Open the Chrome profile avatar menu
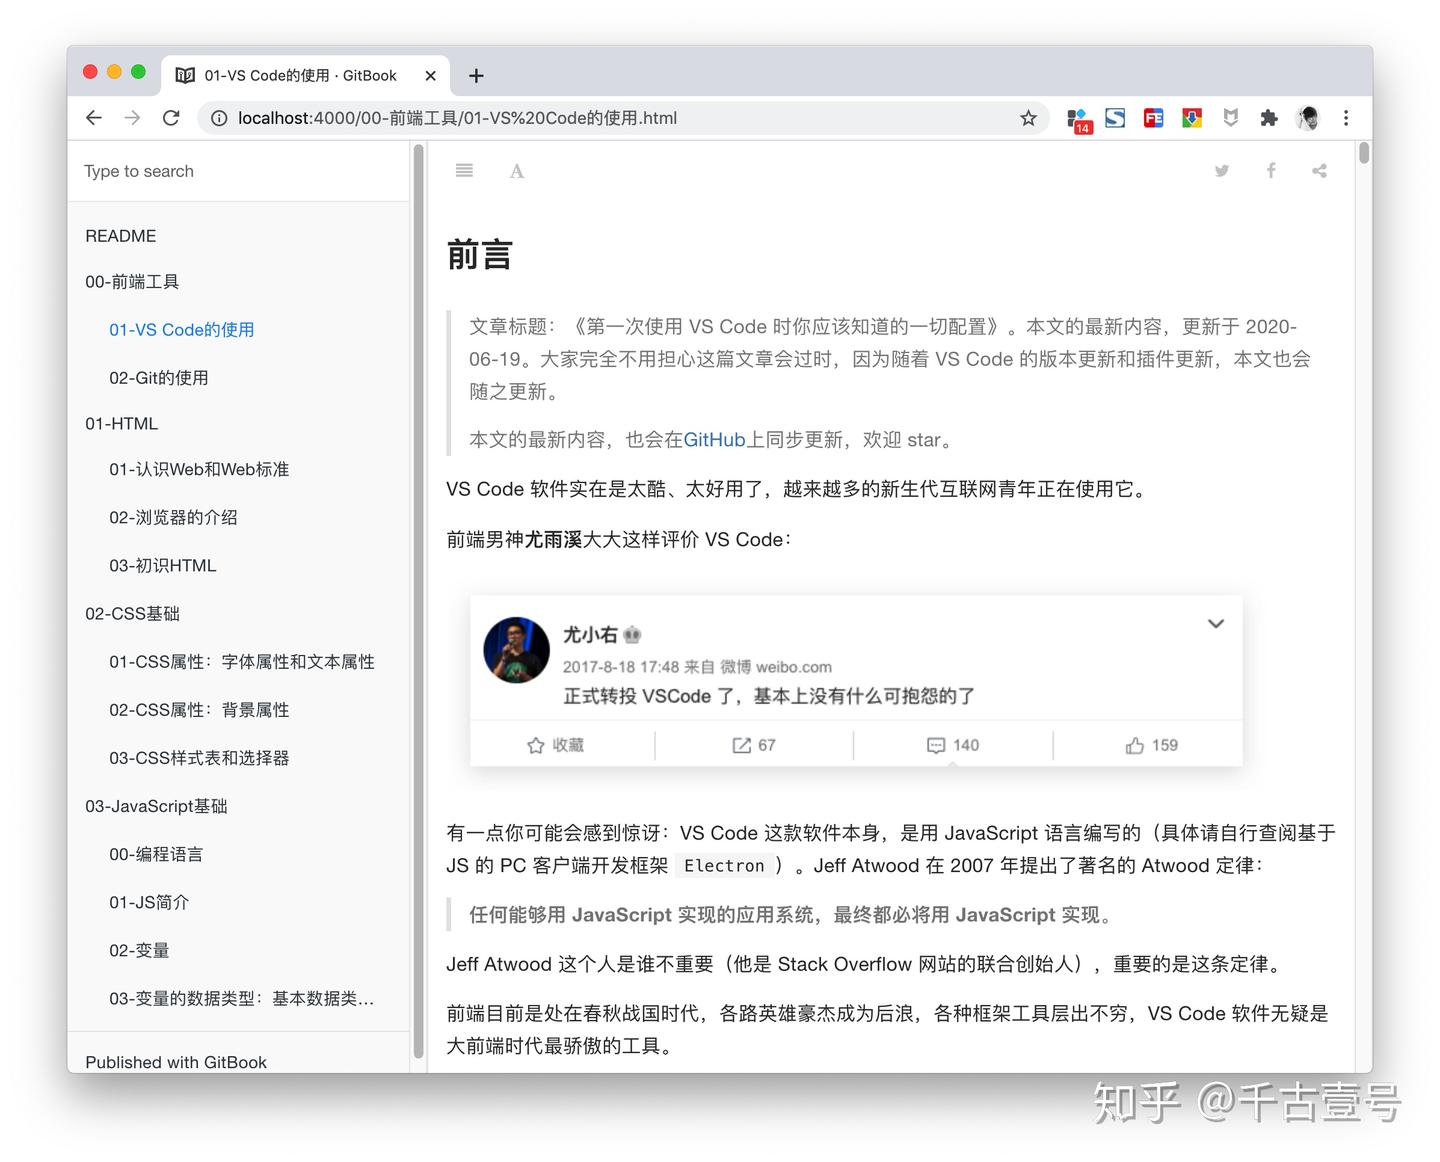 [x=1308, y=117]
